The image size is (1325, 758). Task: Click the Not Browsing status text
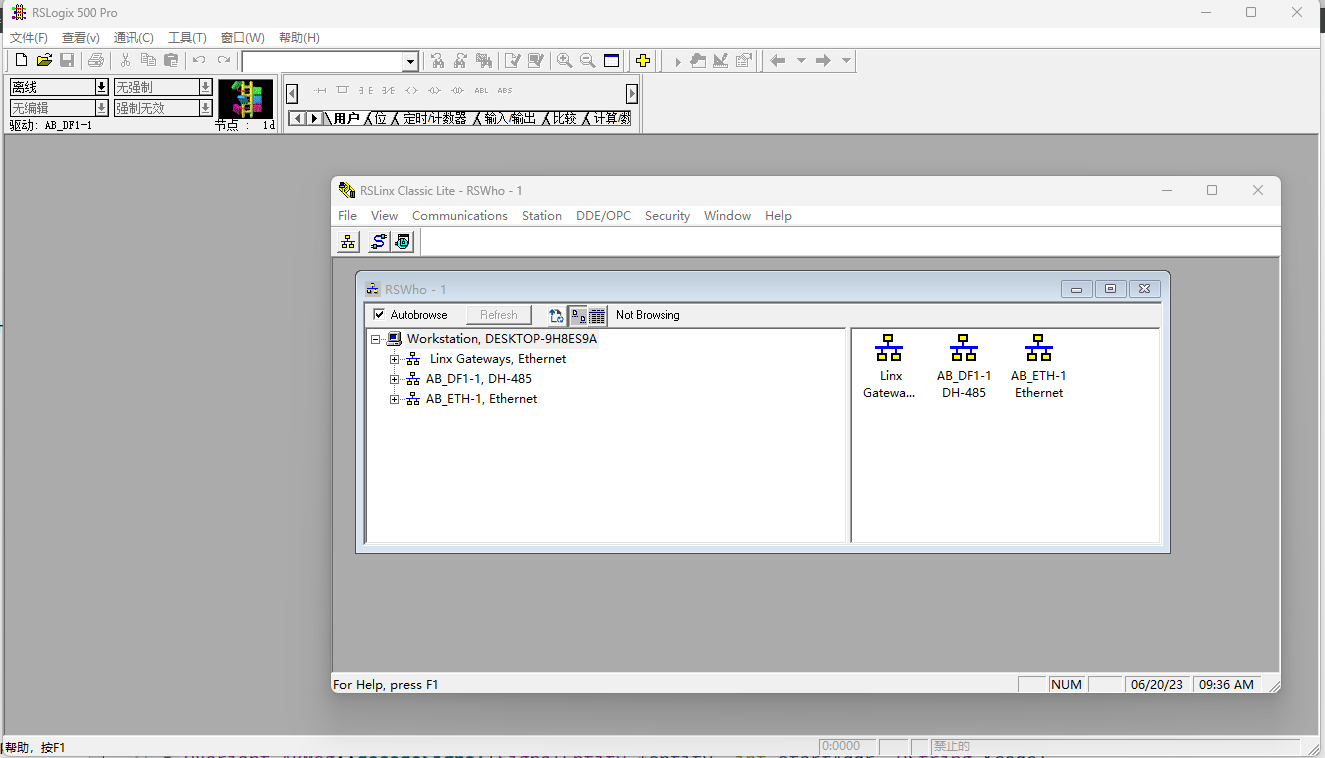647,315
